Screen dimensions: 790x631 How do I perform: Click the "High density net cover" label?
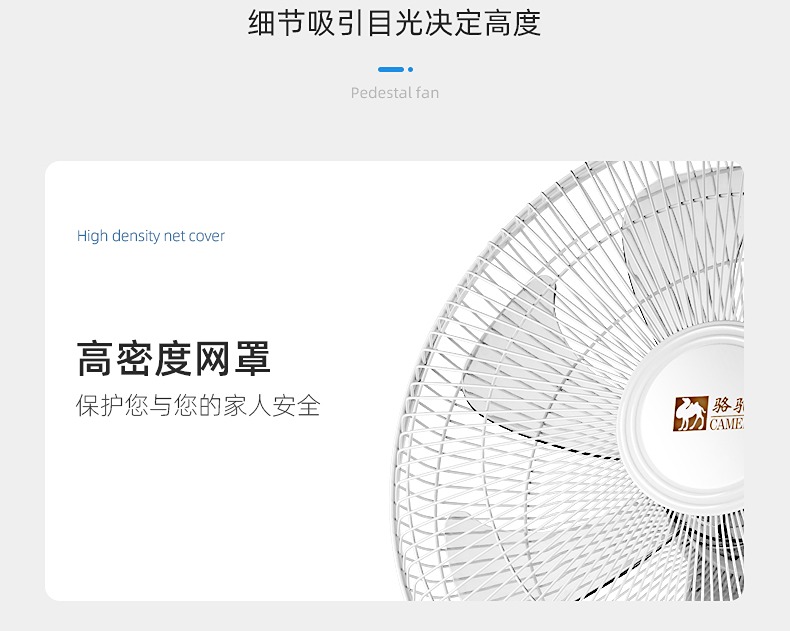[151, 236]
